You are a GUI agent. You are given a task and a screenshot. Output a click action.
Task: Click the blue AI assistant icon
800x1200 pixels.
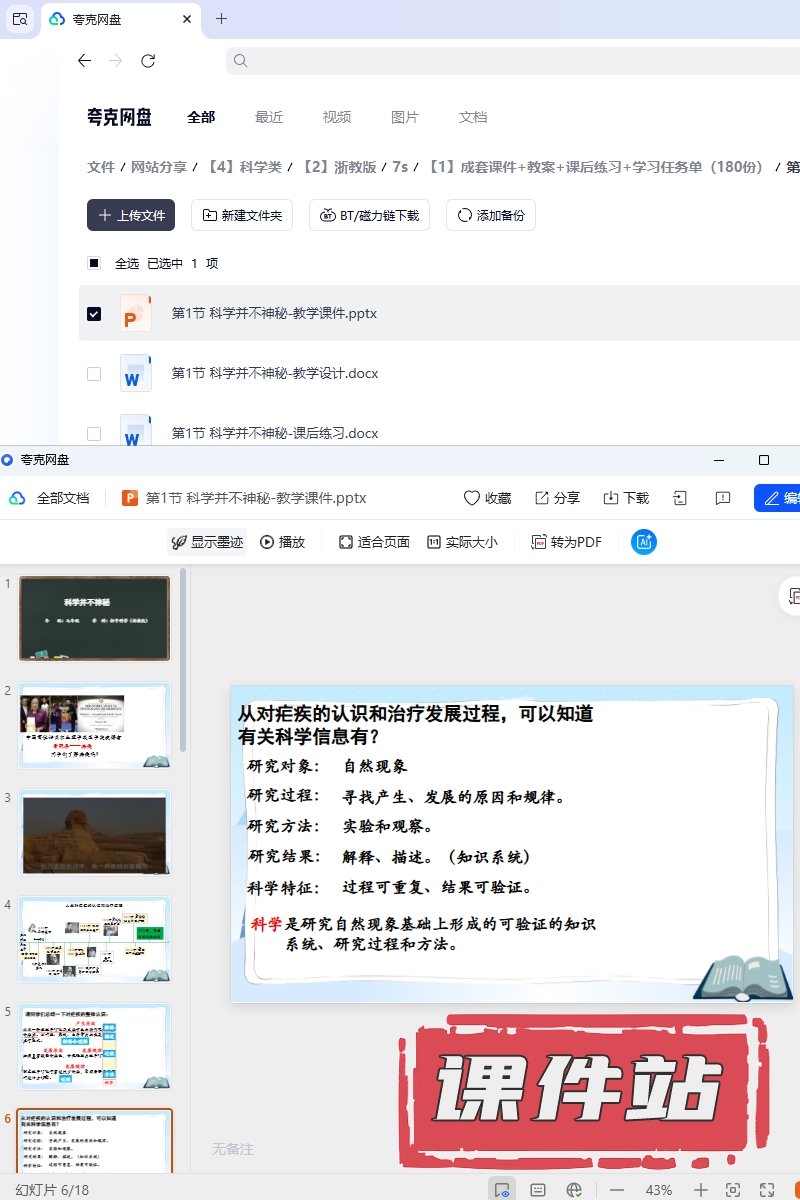point(643,542)
